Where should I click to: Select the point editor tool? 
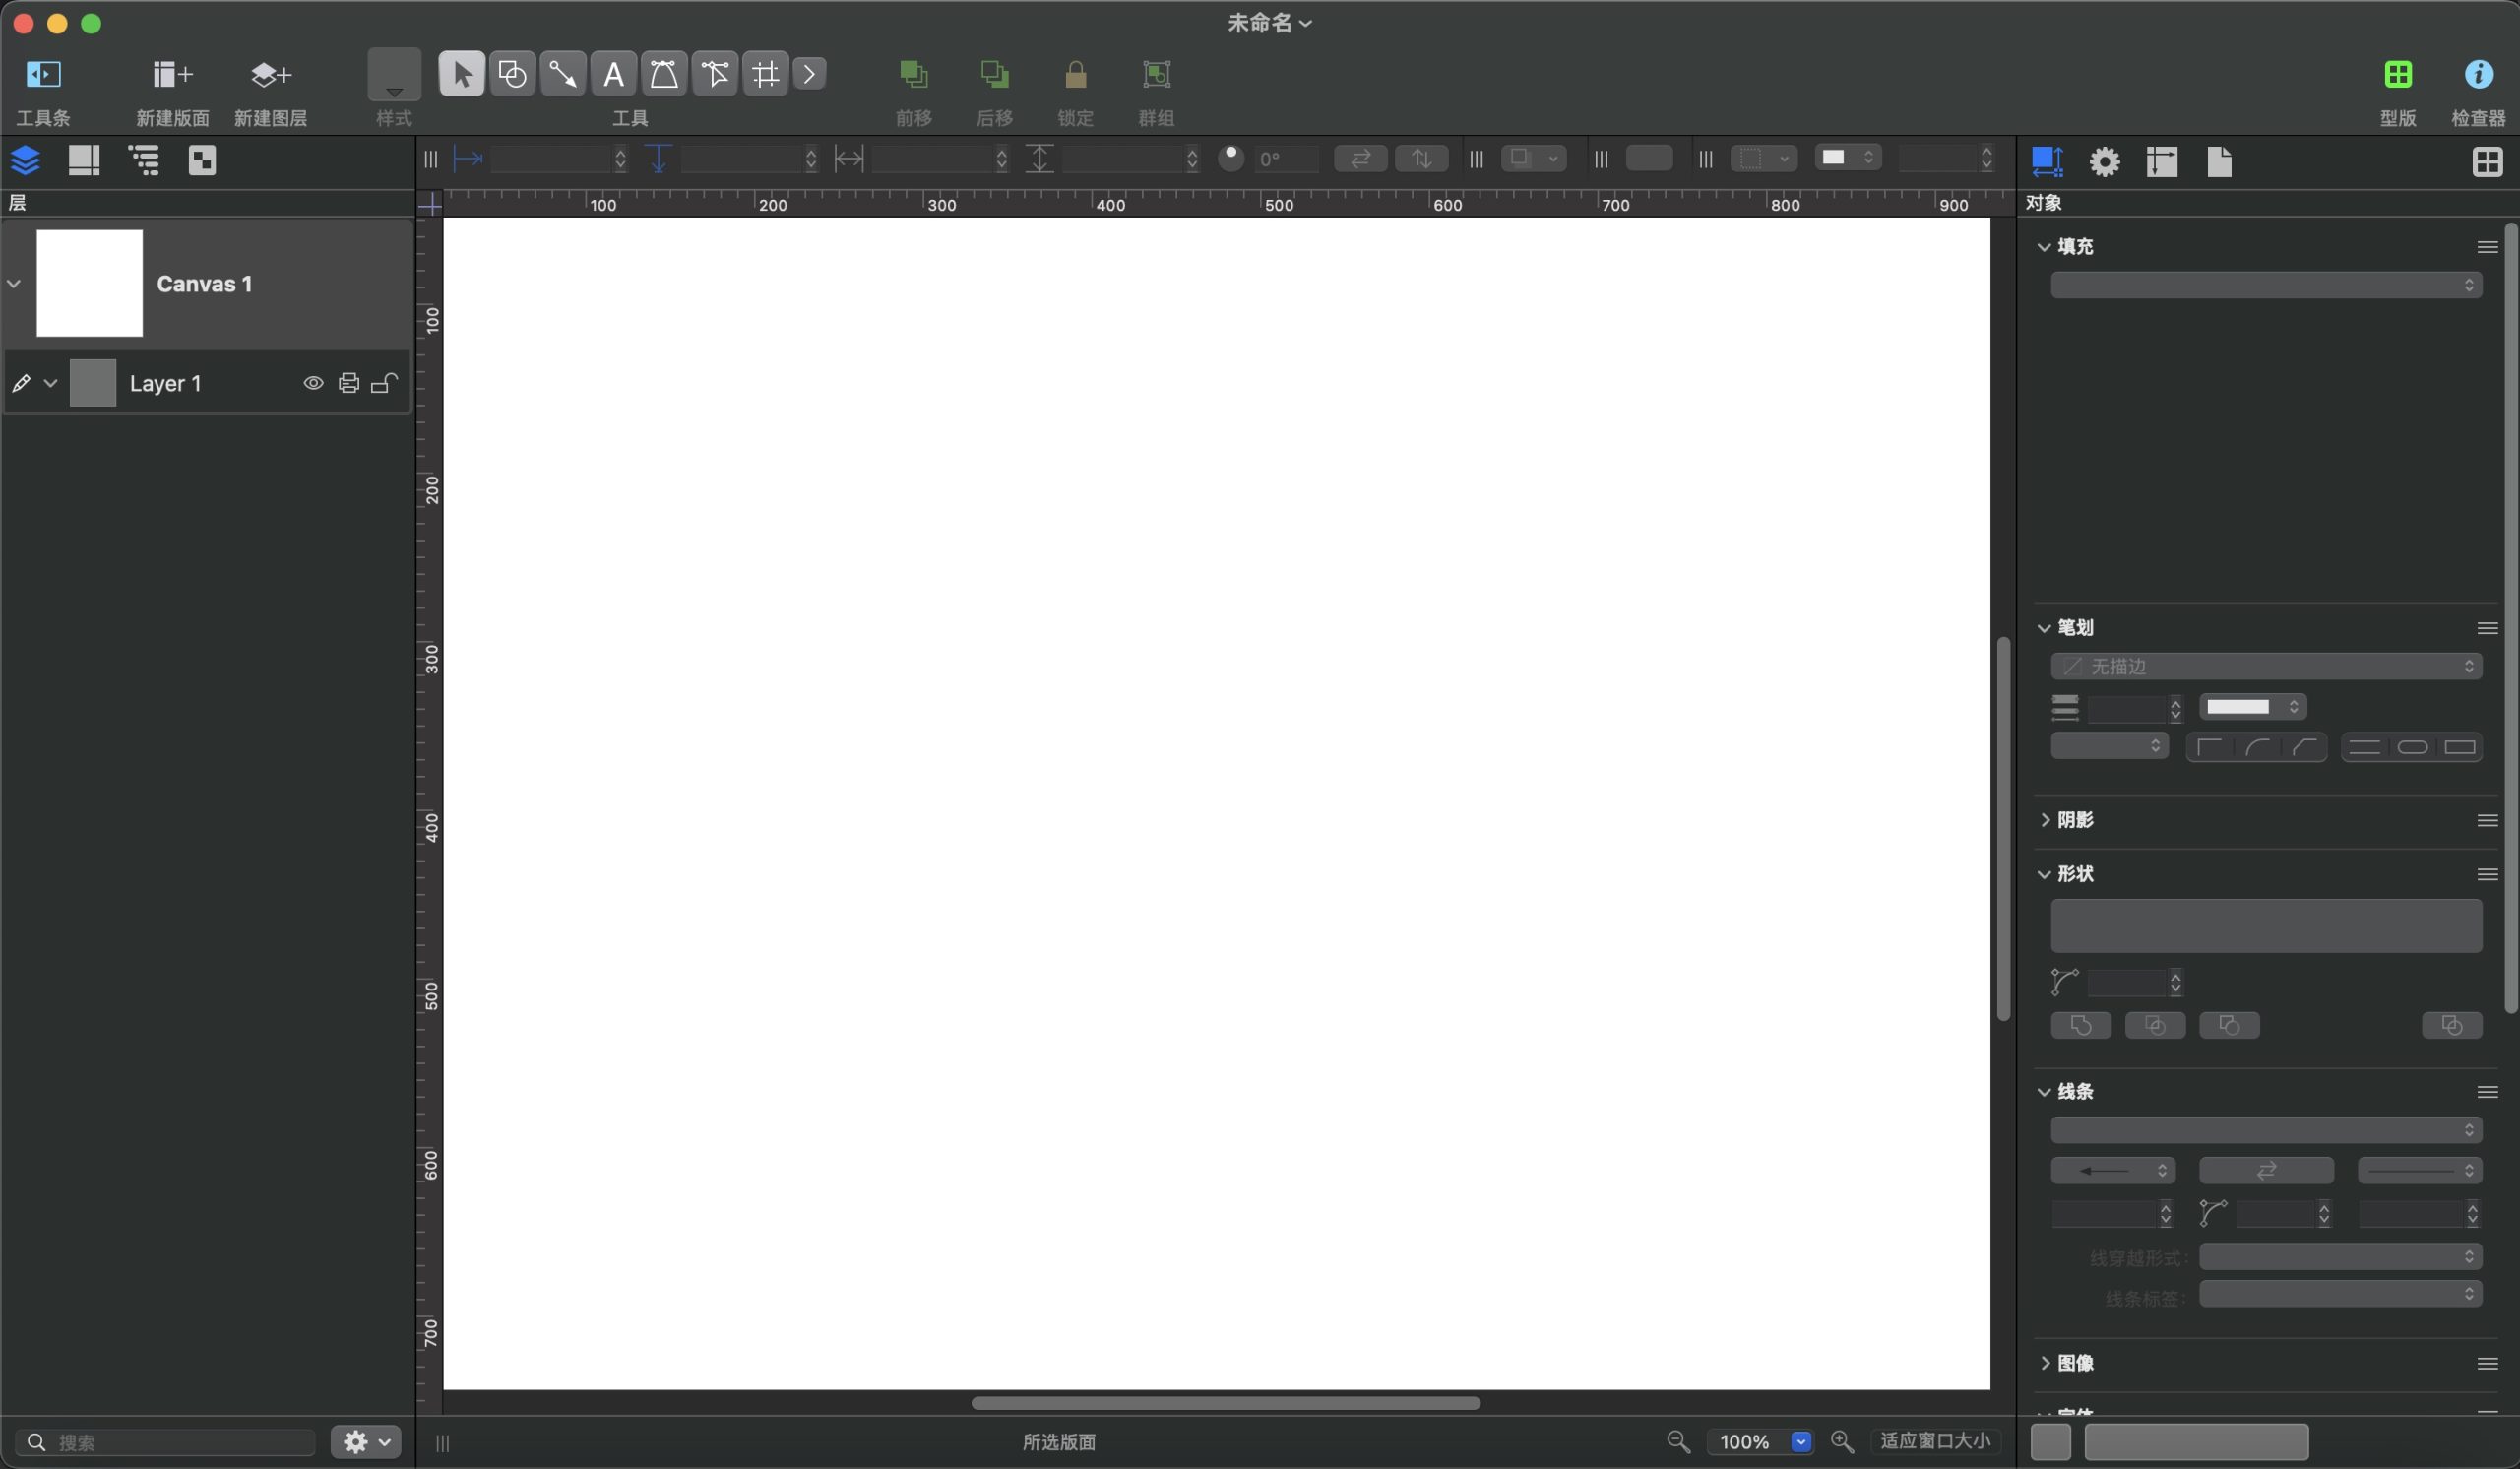click(715, 74)
